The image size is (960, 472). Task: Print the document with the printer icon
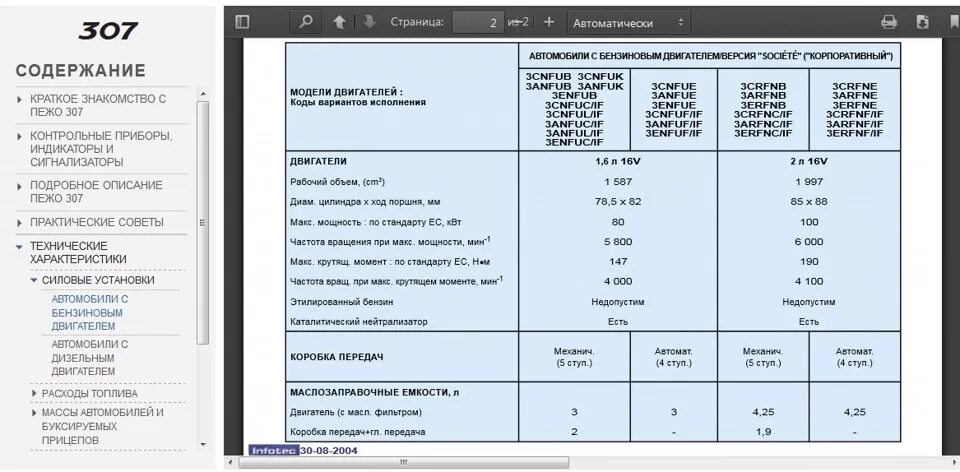pyautogui.click(x=889, y=22)
